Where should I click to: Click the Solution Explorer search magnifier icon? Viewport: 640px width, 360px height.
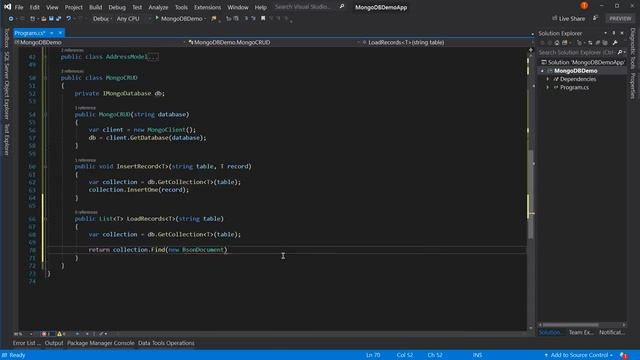tap(620, 52)
